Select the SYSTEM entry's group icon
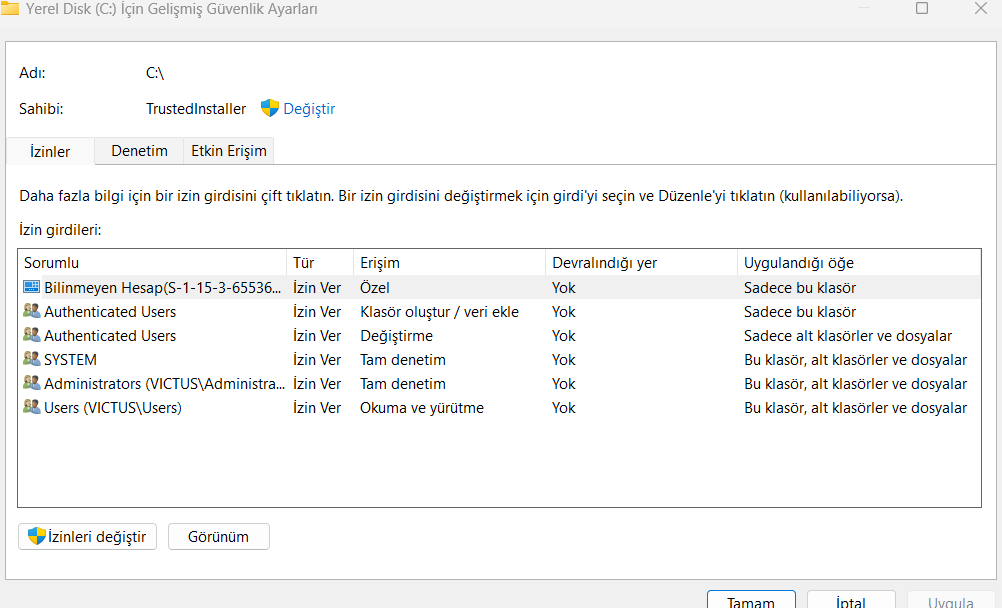This screenshot has height=608, width=1002. click(x=33, y=359)
